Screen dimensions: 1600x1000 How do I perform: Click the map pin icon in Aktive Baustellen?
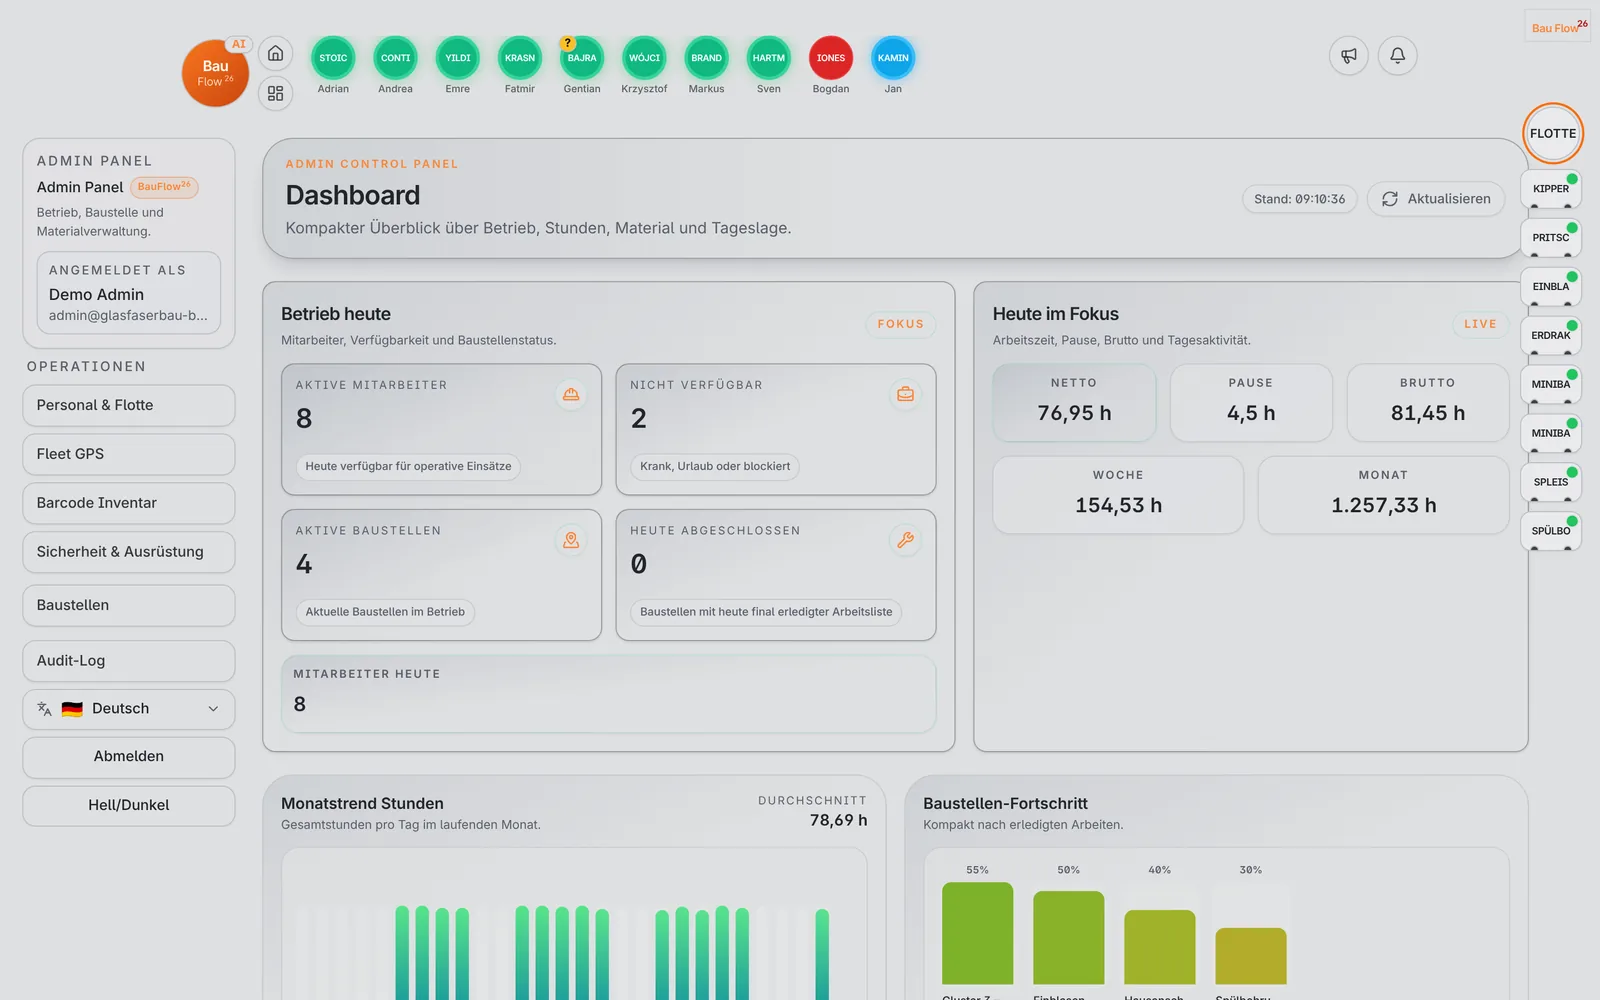point(571,540)
